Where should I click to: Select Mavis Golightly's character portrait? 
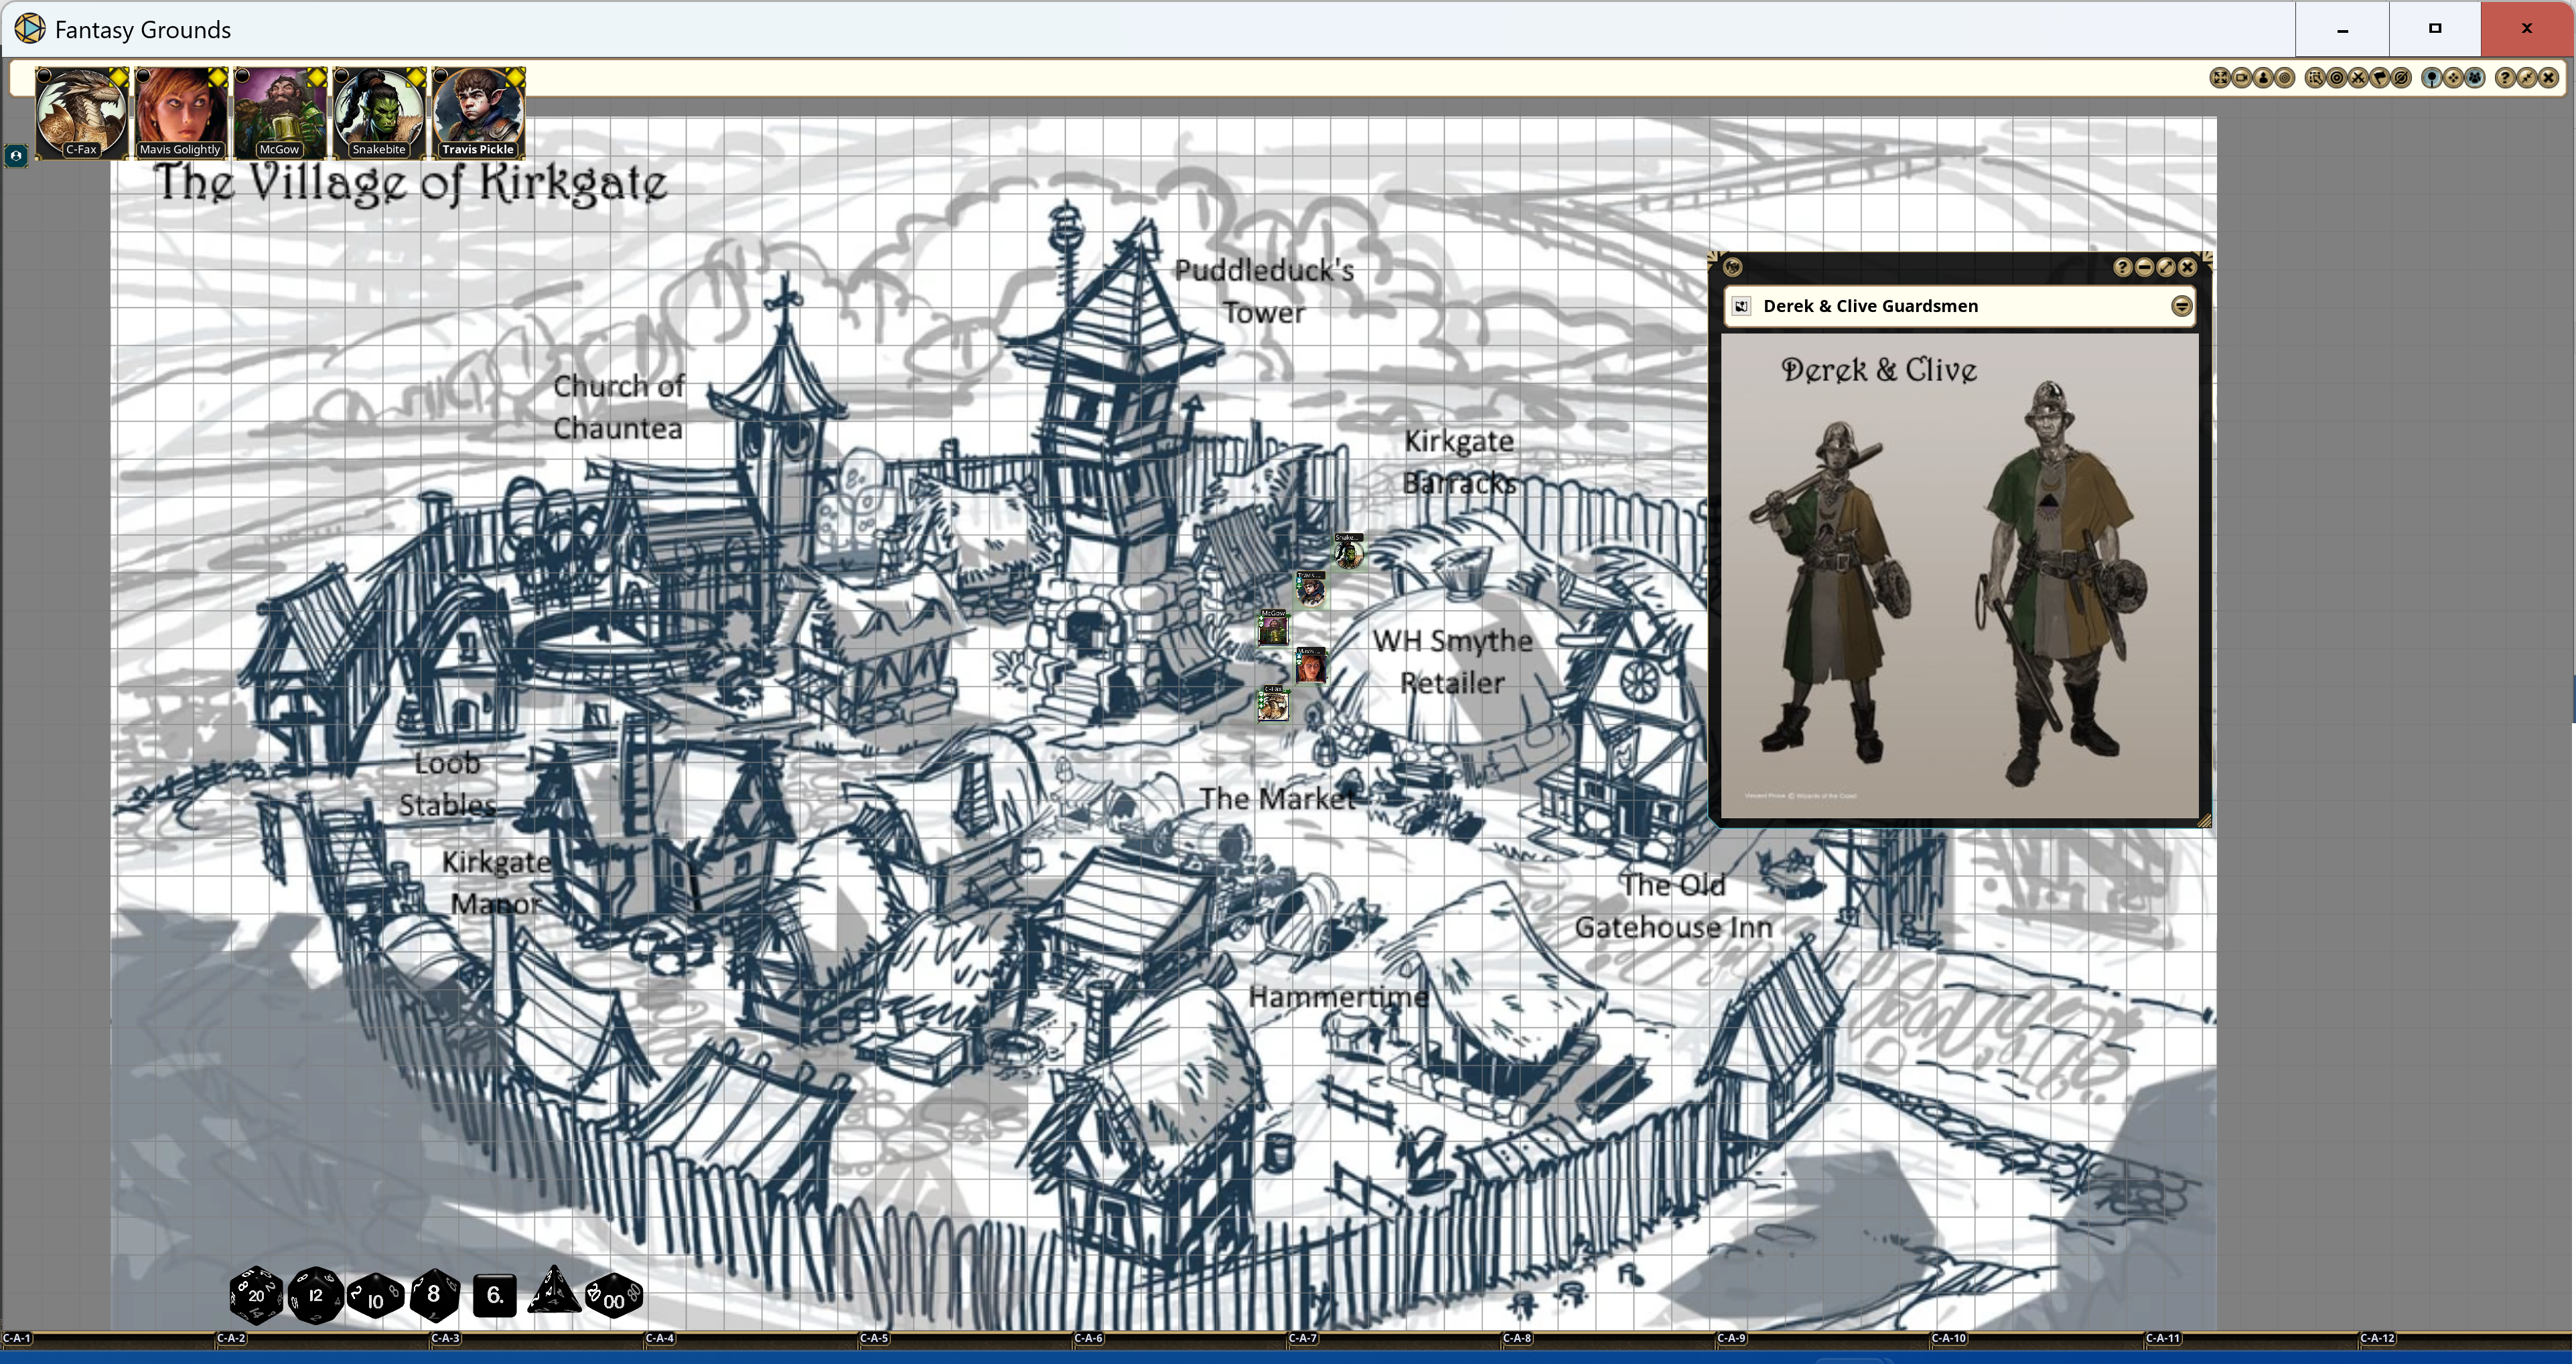[x=181, y=110]
